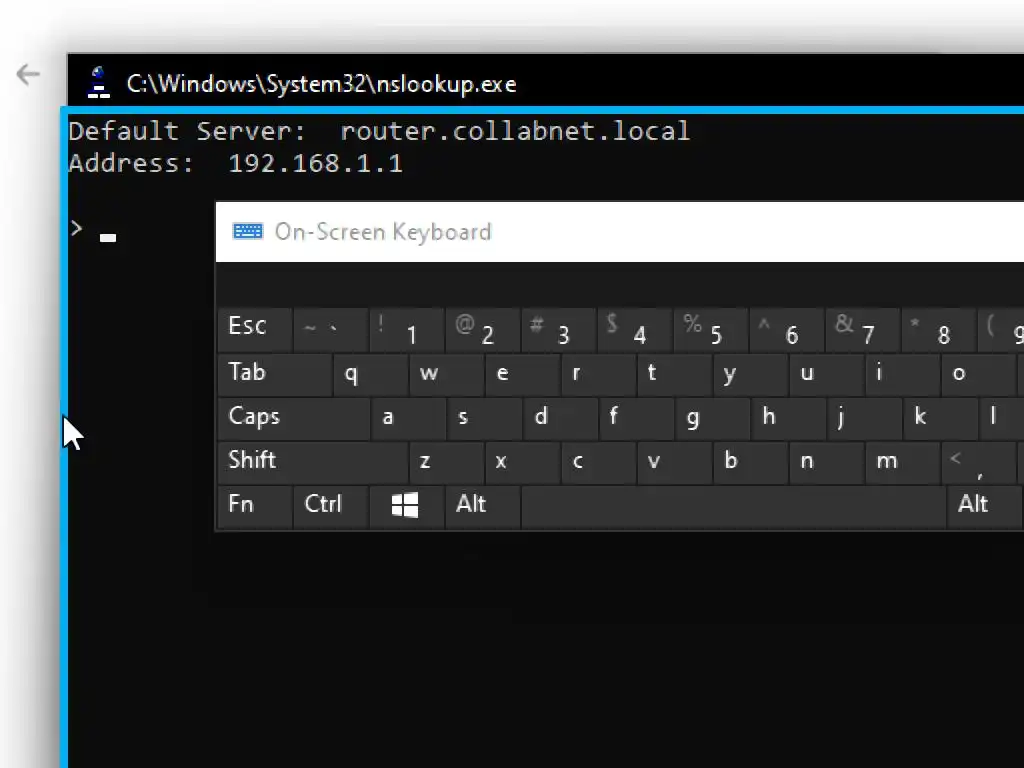
Task: Toggle the Ctrl key
Action: pyautogui.click(x=330, y=505)
